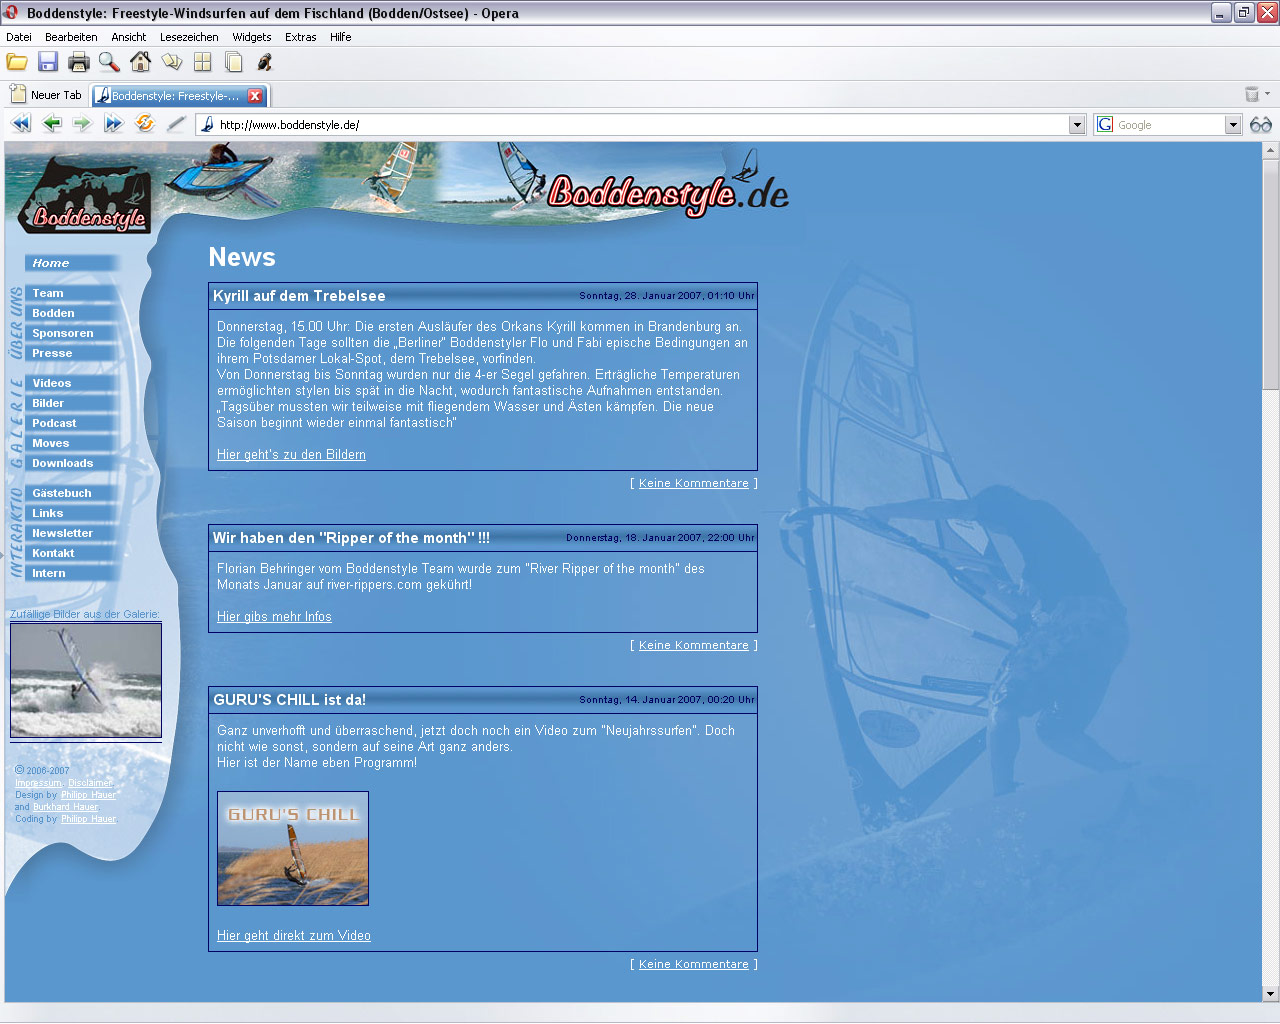Image resolution: width=1280 pixels, height=1024 pixels.
Task: Follow 'Hier geht direkt zum Video' link
Action: coord(294,936)
